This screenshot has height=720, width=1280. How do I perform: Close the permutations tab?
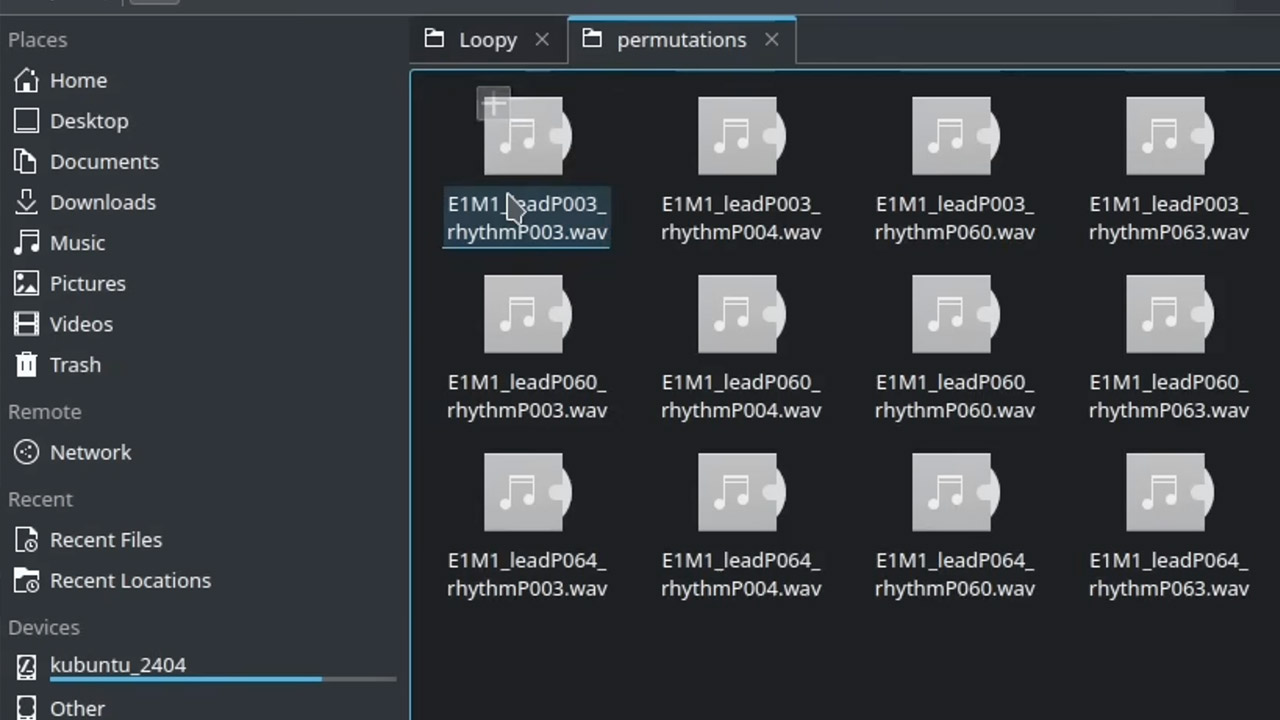(772, 40)
